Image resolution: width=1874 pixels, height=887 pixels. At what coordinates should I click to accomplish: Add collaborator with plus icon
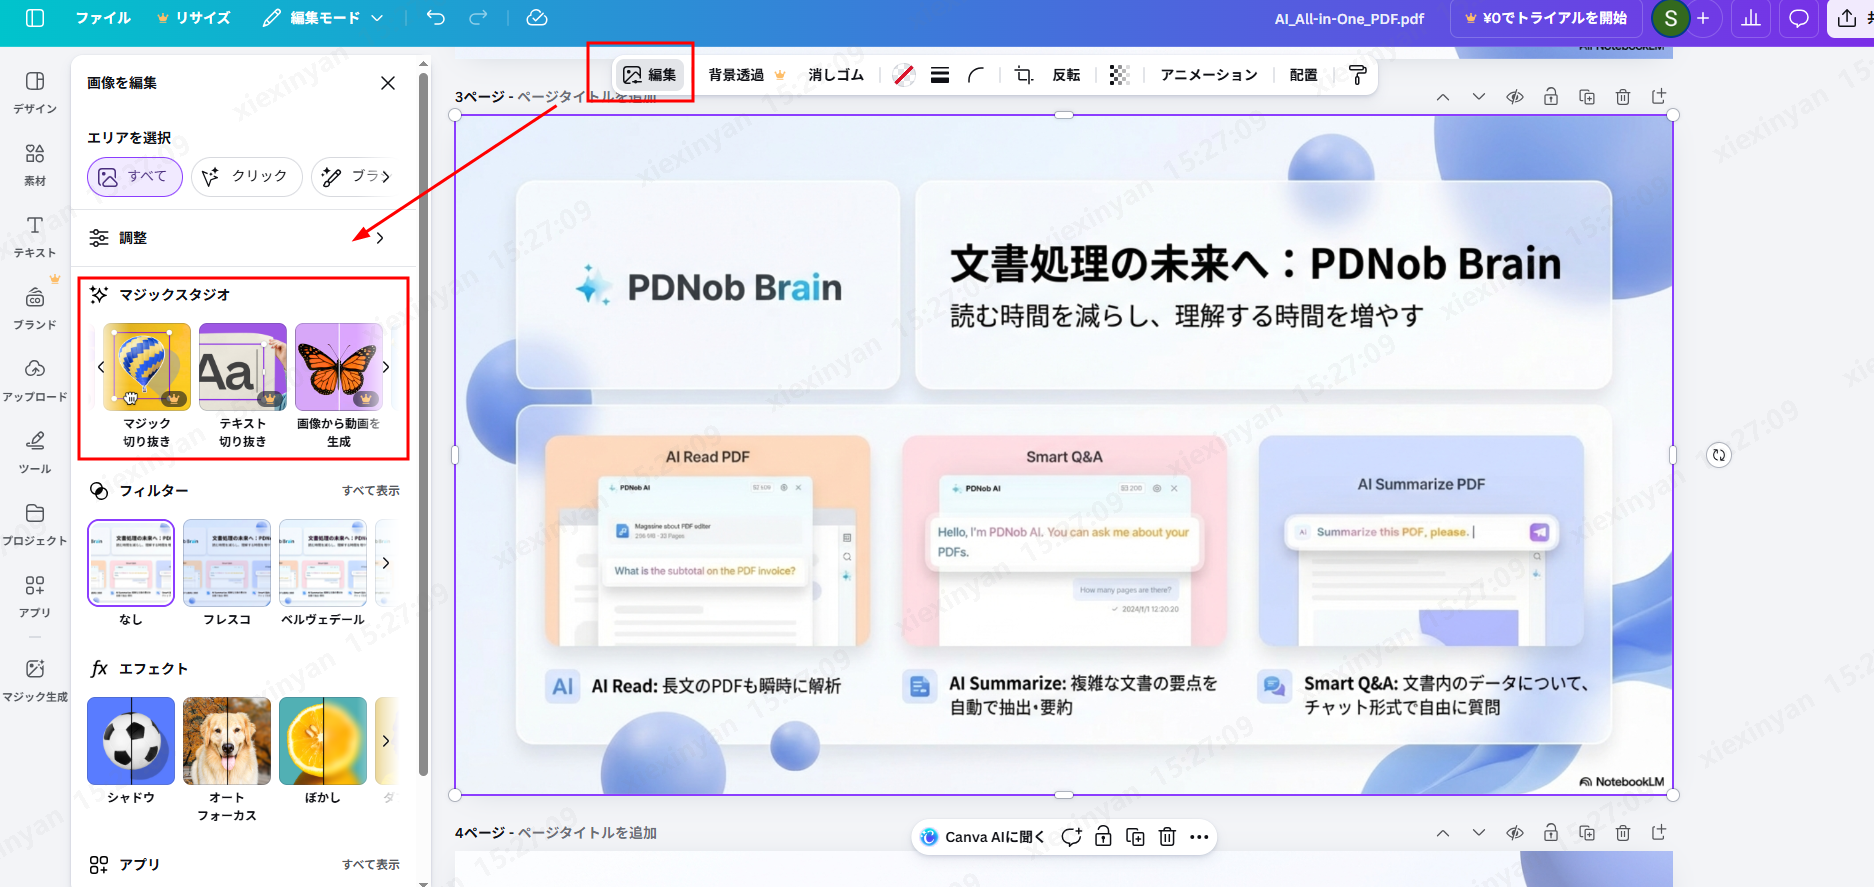[1703, 18]
